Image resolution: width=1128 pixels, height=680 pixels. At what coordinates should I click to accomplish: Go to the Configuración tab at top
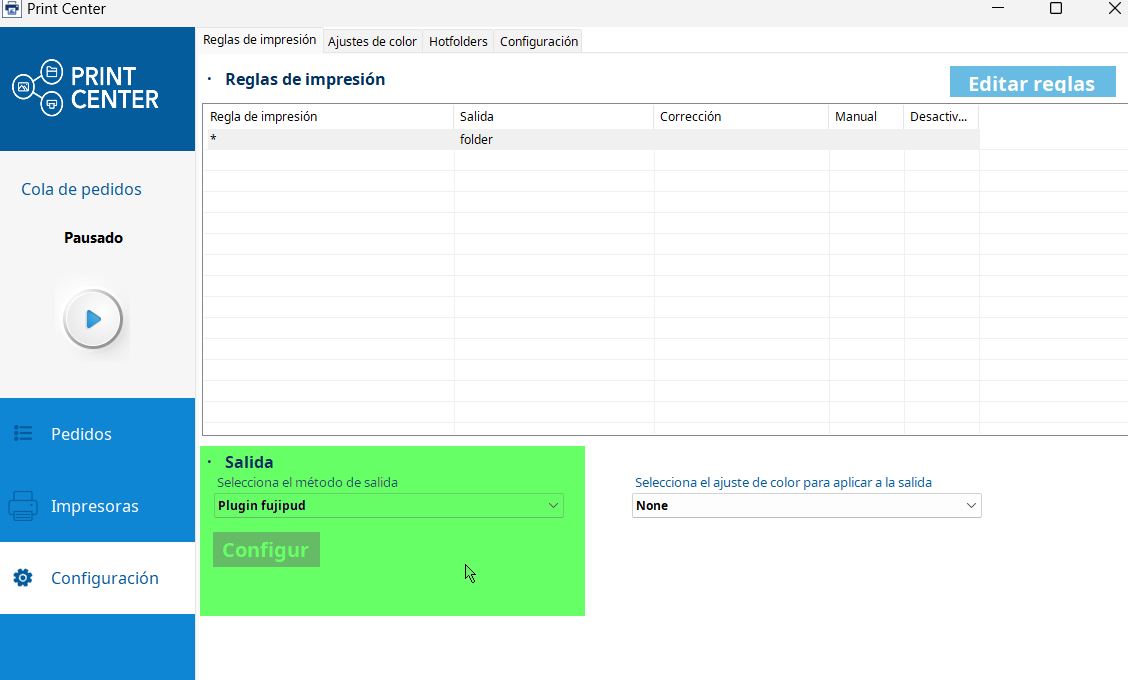[x=538, y=41]
